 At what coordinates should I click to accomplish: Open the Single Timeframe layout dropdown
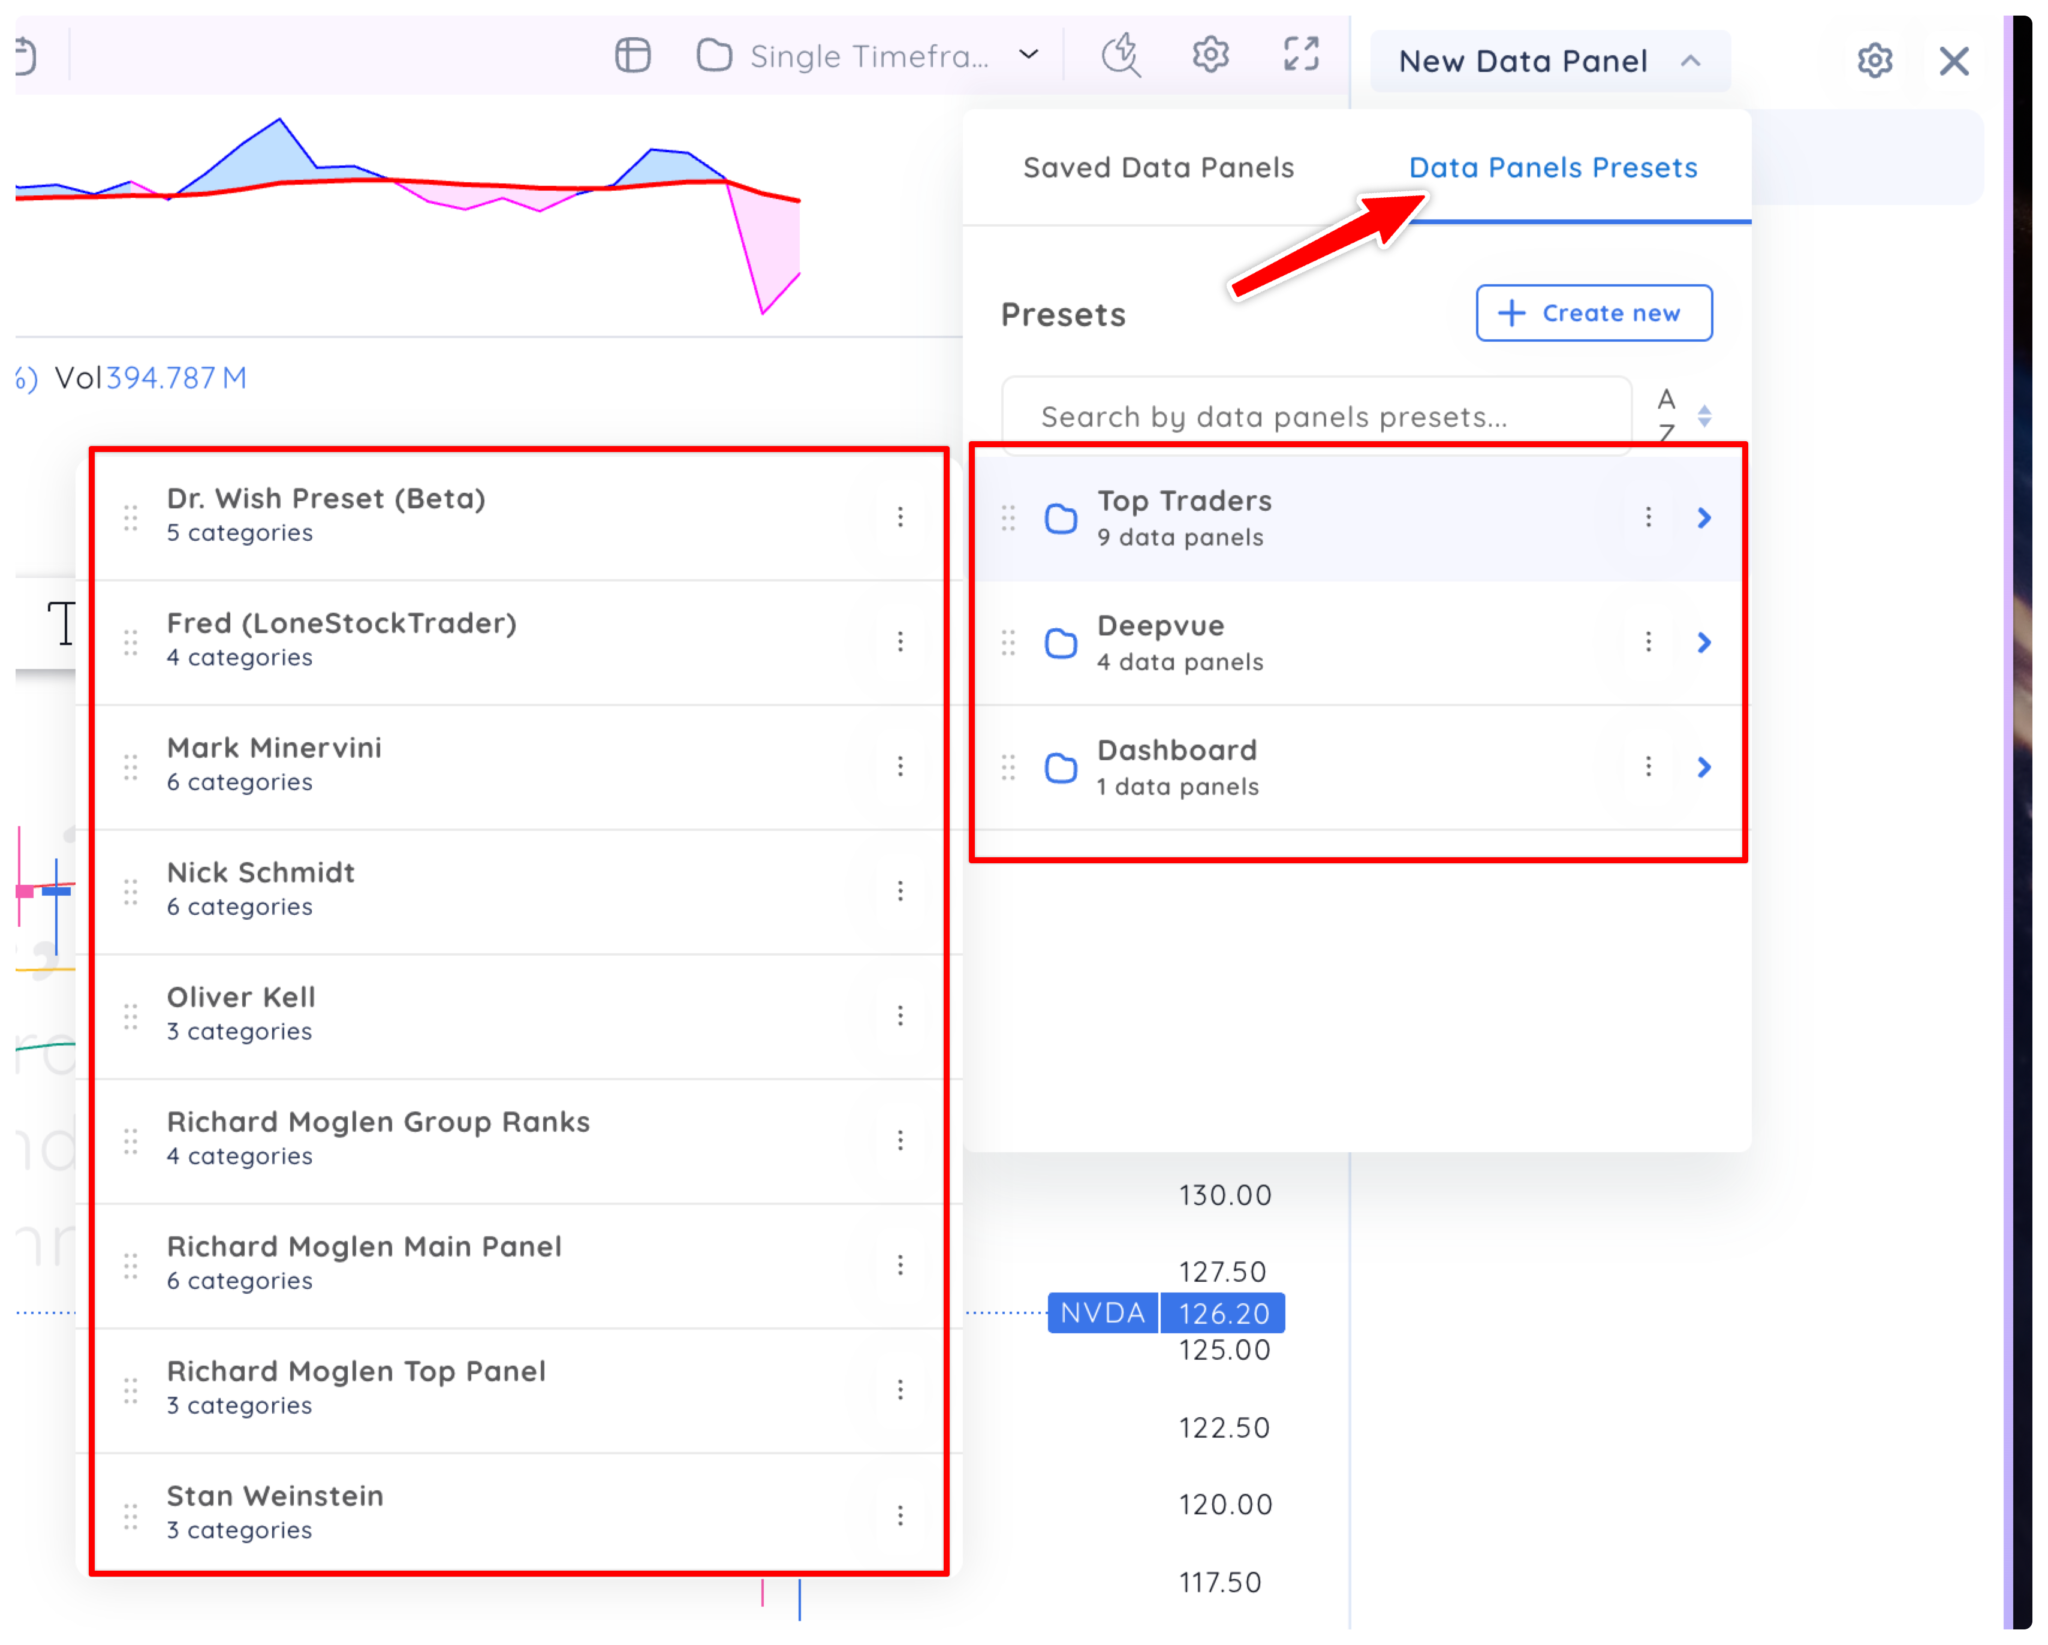[868, 56]
